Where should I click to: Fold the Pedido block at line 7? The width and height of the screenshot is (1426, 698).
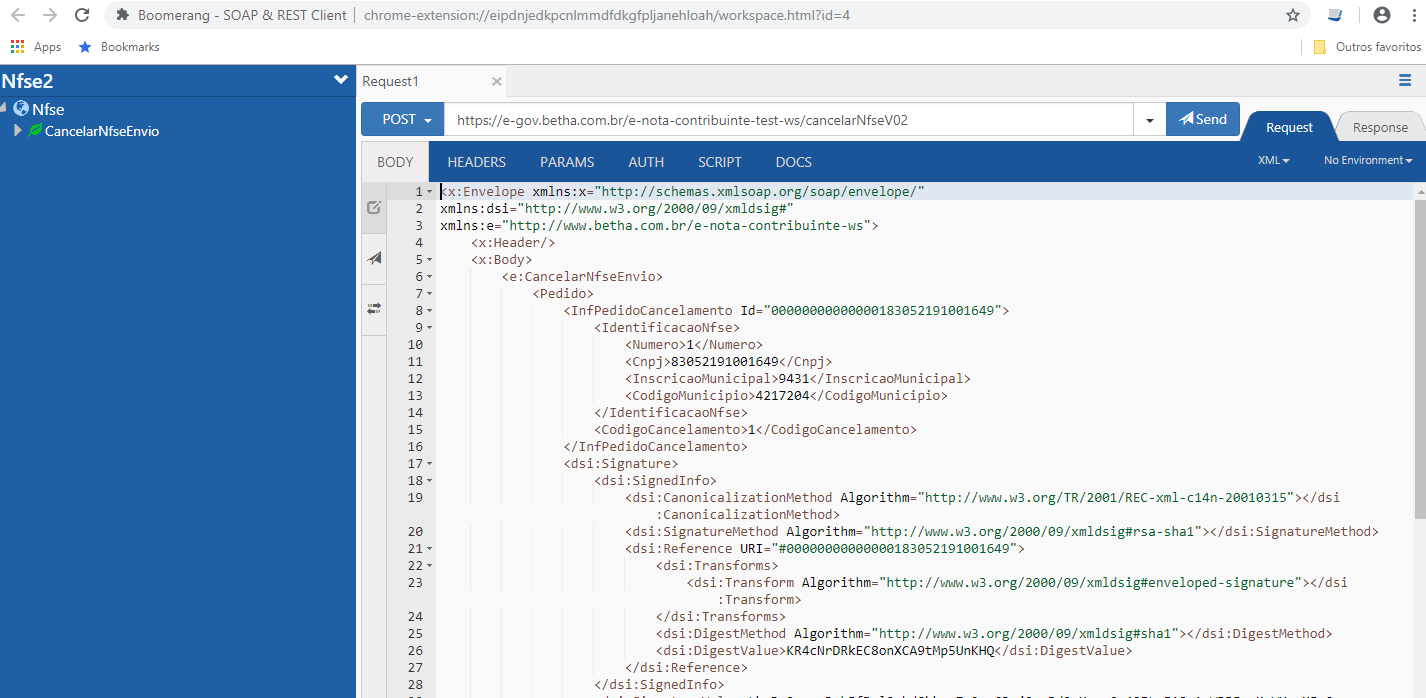point(430,294)
